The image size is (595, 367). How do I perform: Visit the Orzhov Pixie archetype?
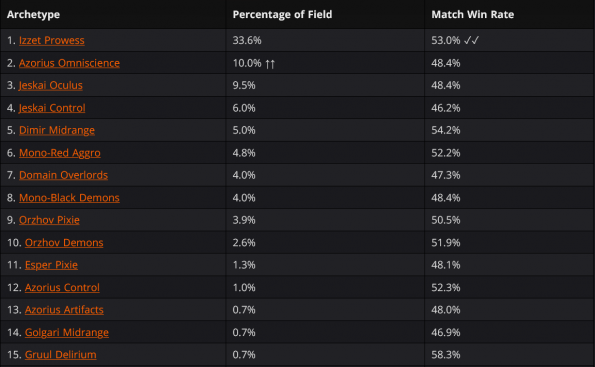click(49, 220)
